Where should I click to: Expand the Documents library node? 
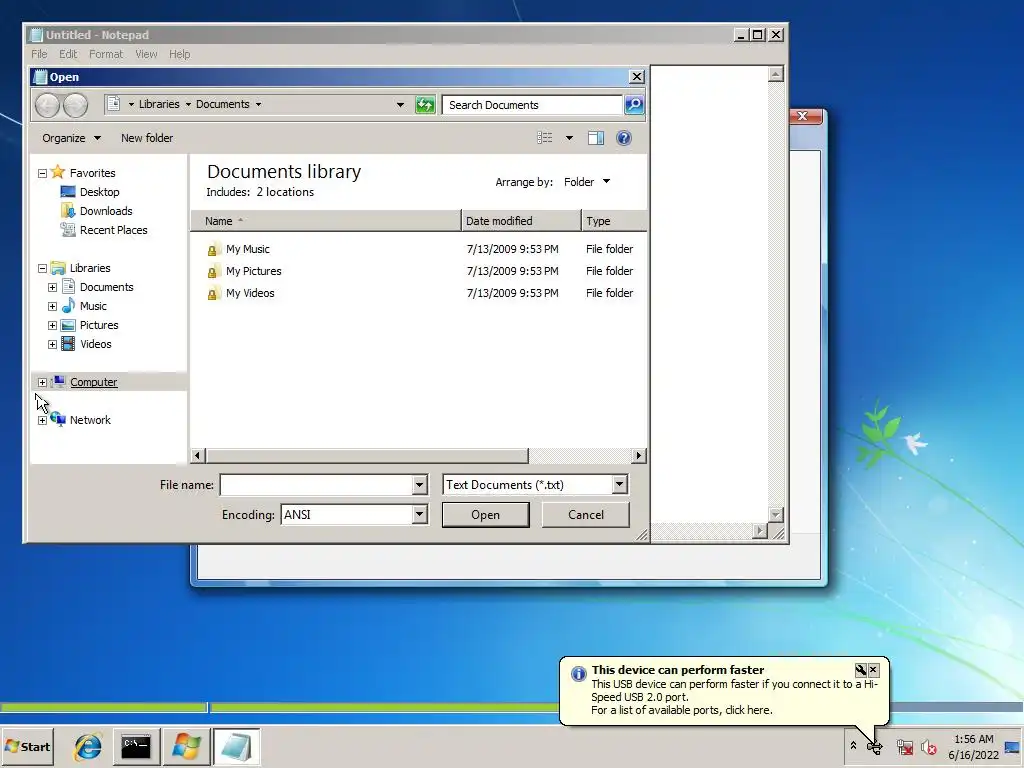coord(52,287)
